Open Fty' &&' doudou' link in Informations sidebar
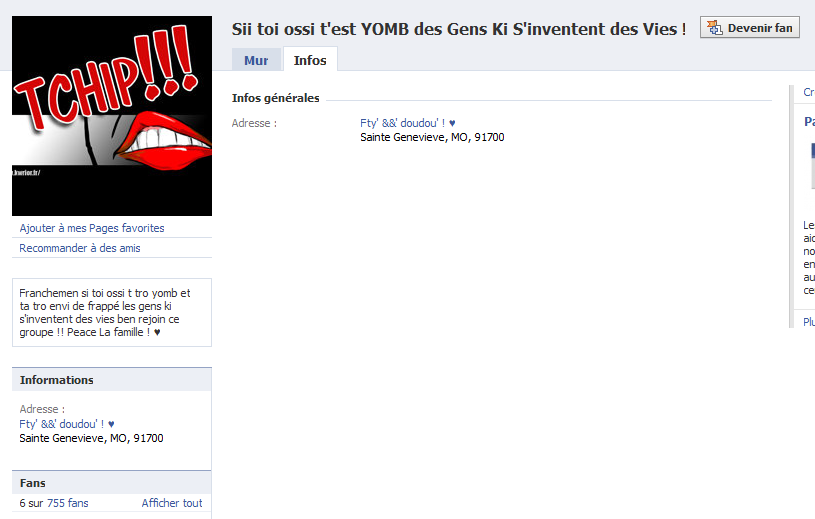This screenshot has height=519, width=815. pos(67,424)
